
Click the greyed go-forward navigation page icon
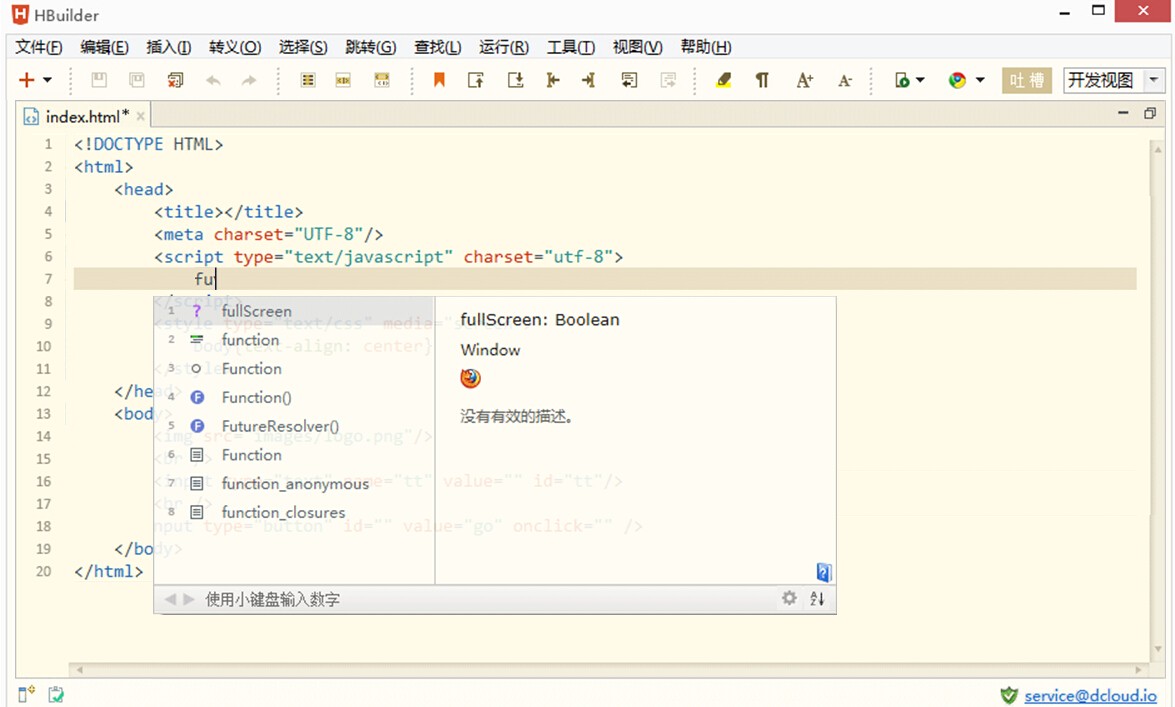click(668, 79)
